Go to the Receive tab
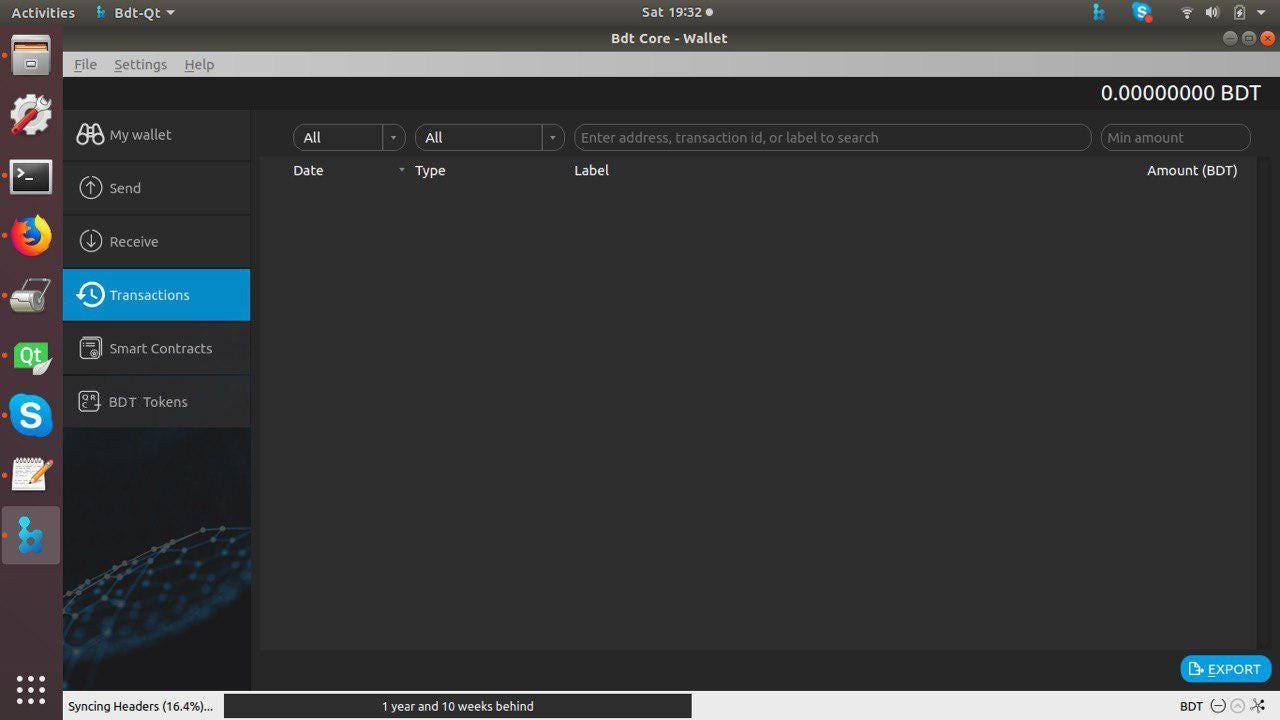 [156, 241]
